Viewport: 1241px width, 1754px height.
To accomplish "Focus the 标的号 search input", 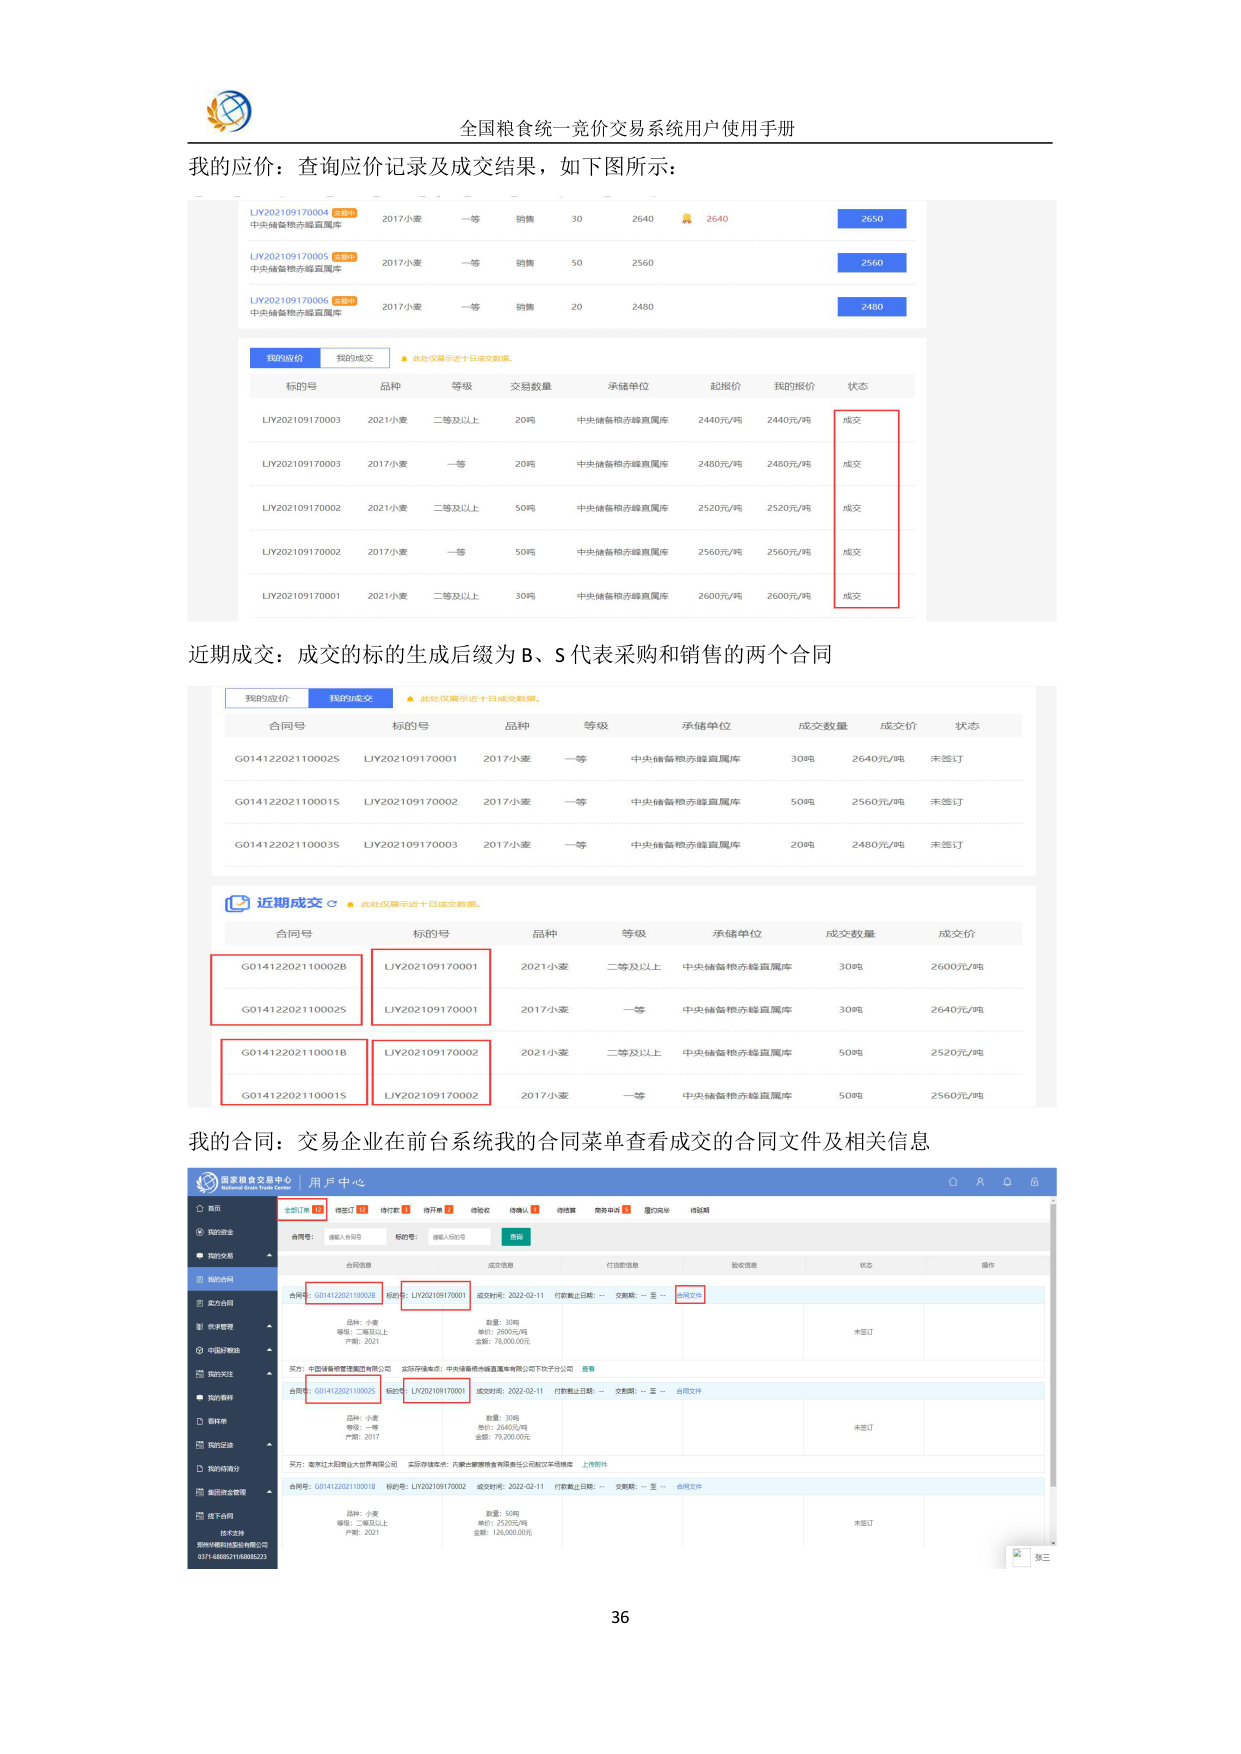I will [460, 1237].
